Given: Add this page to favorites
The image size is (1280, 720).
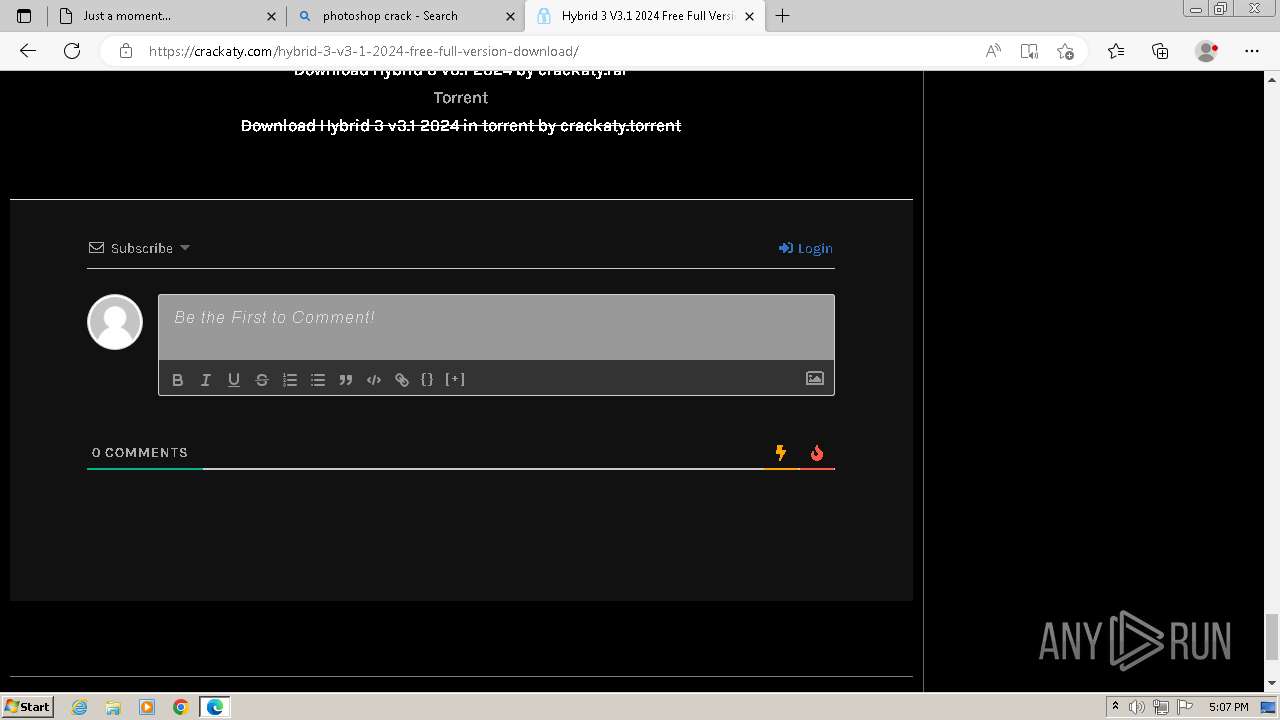Looking at the screenshot, I should (1065, 51).
